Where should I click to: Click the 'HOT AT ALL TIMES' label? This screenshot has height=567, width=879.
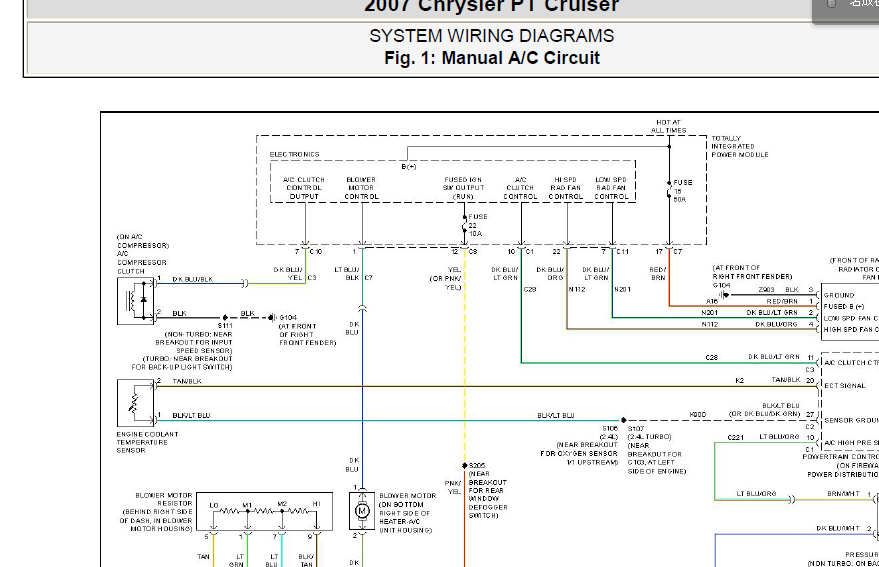(668, 126)
